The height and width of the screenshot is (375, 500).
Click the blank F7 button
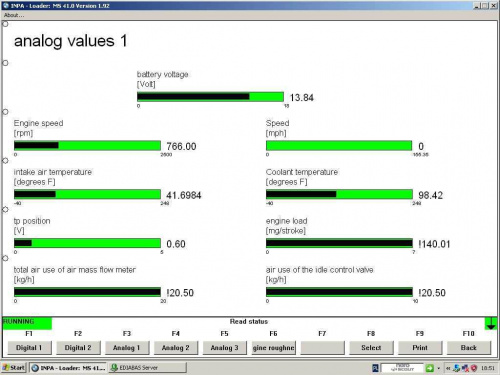click(322, 348)
